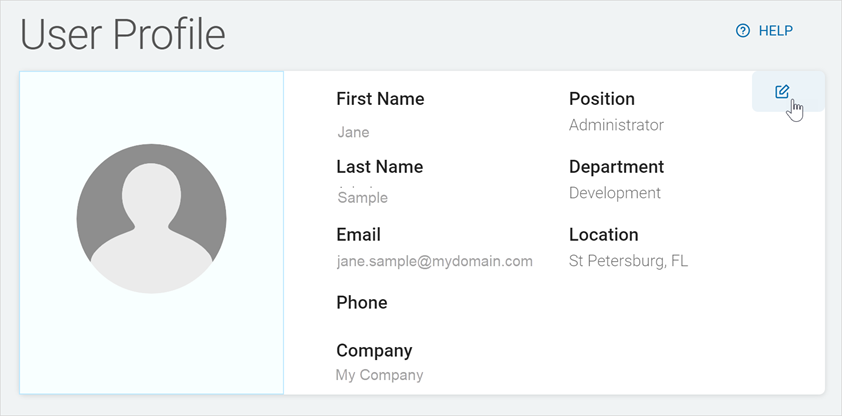Open the HELP link
This screenshot has width=842, height=416.
775,31
